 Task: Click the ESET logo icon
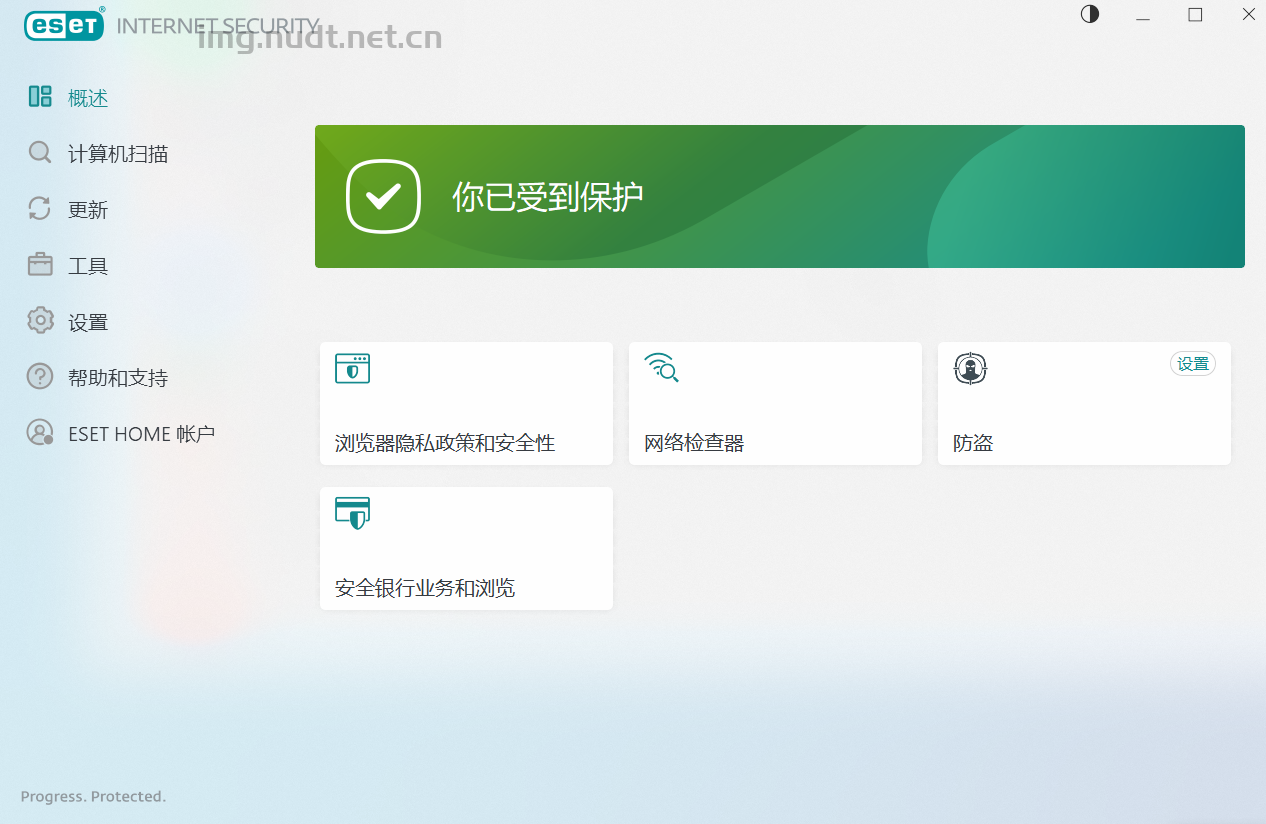click(63, 25)
